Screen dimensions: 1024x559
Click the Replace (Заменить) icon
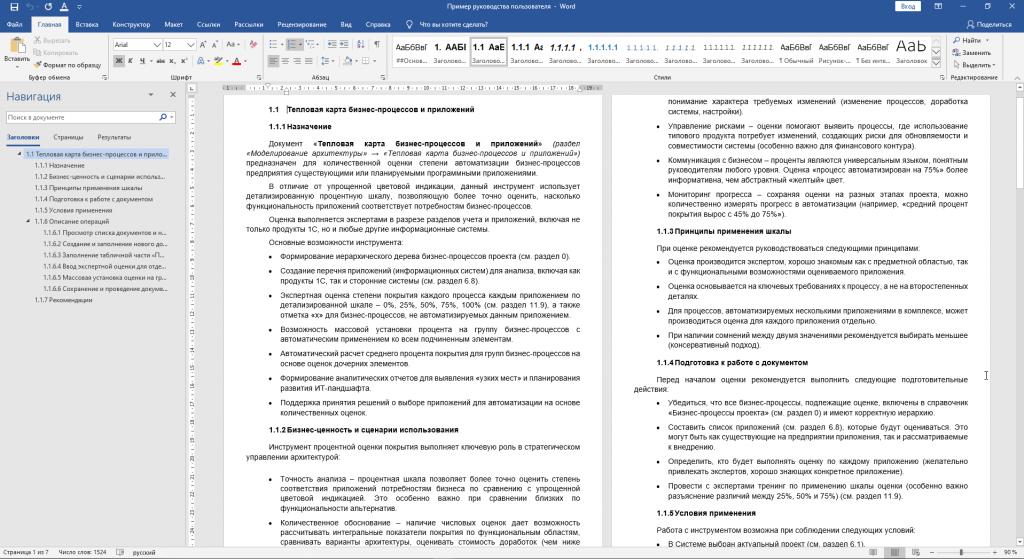point(956,52)
